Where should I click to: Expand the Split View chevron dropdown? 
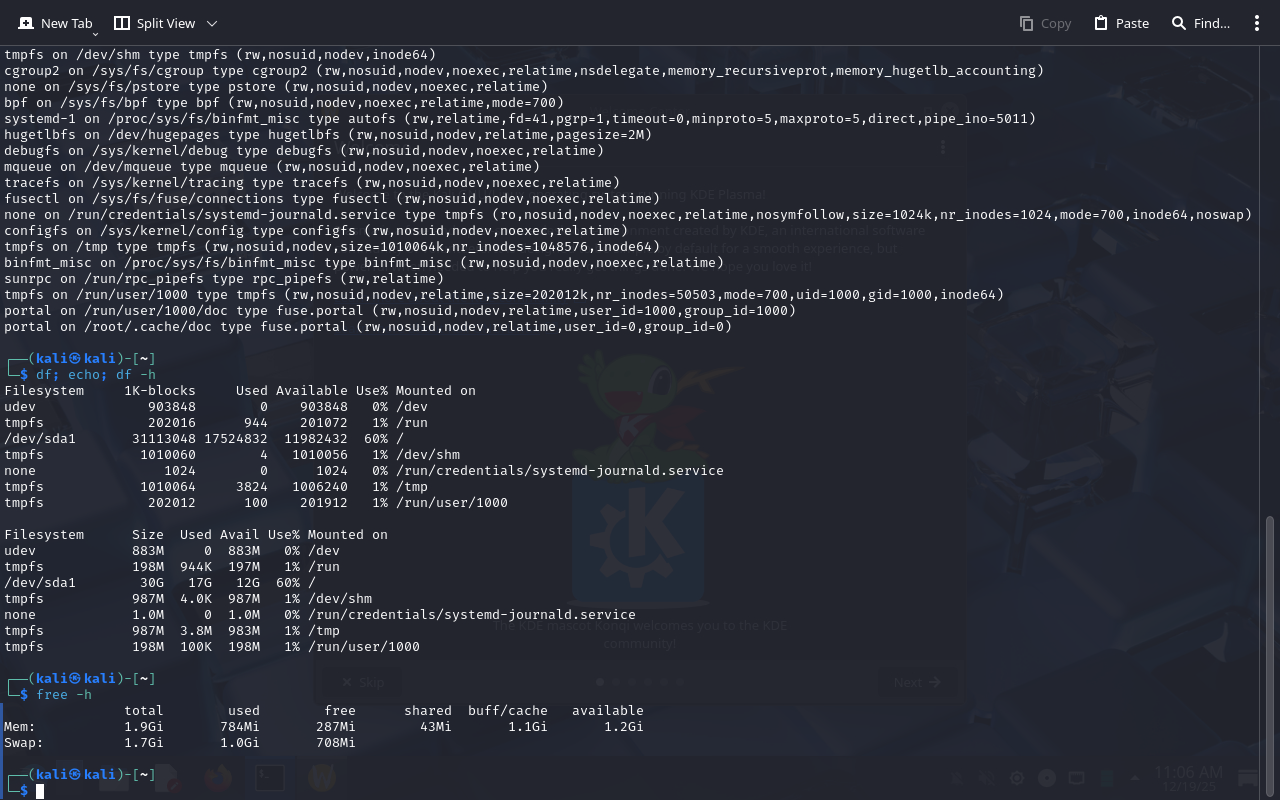(211, 23)
